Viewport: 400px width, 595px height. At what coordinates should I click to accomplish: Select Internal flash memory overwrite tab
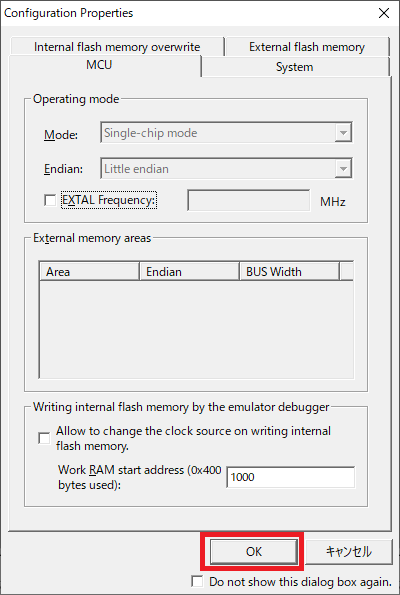click(117, 47)
